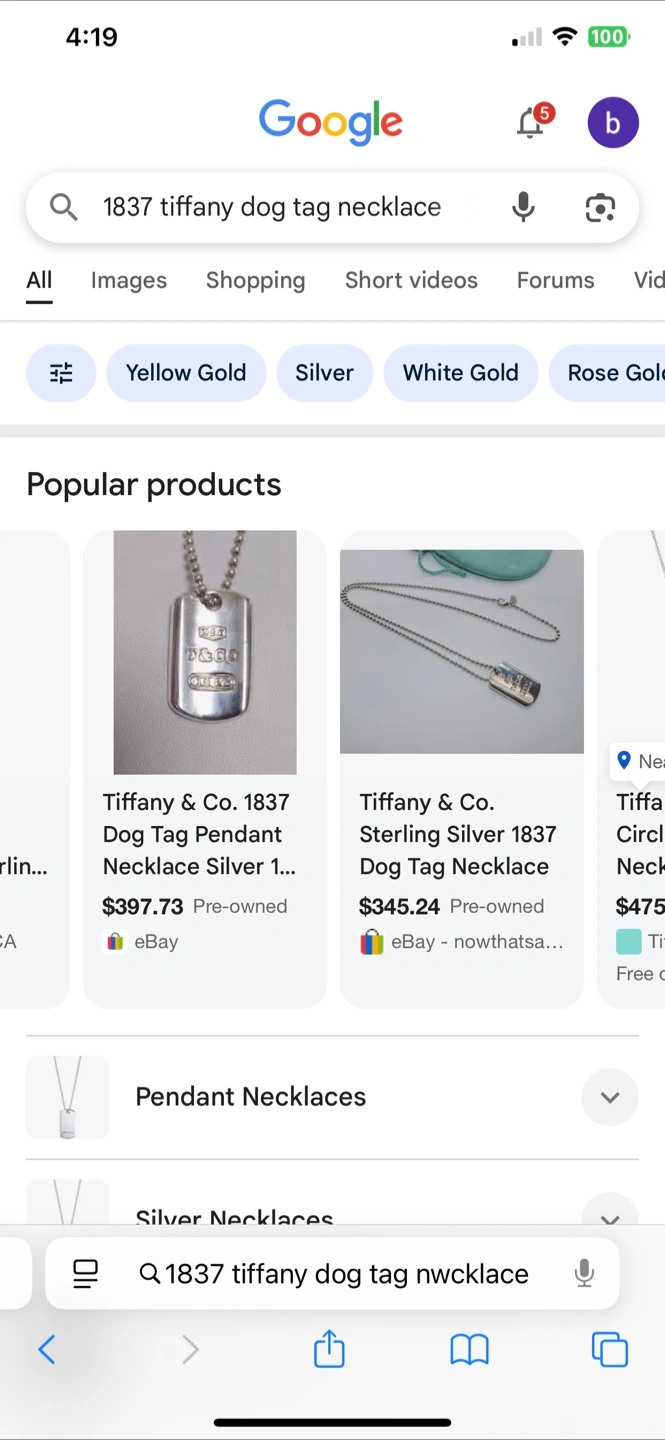This screenshot has width=665, height=1440.
Task: Tap the voice search microphone icon
Action: click(x=523, y=207)
